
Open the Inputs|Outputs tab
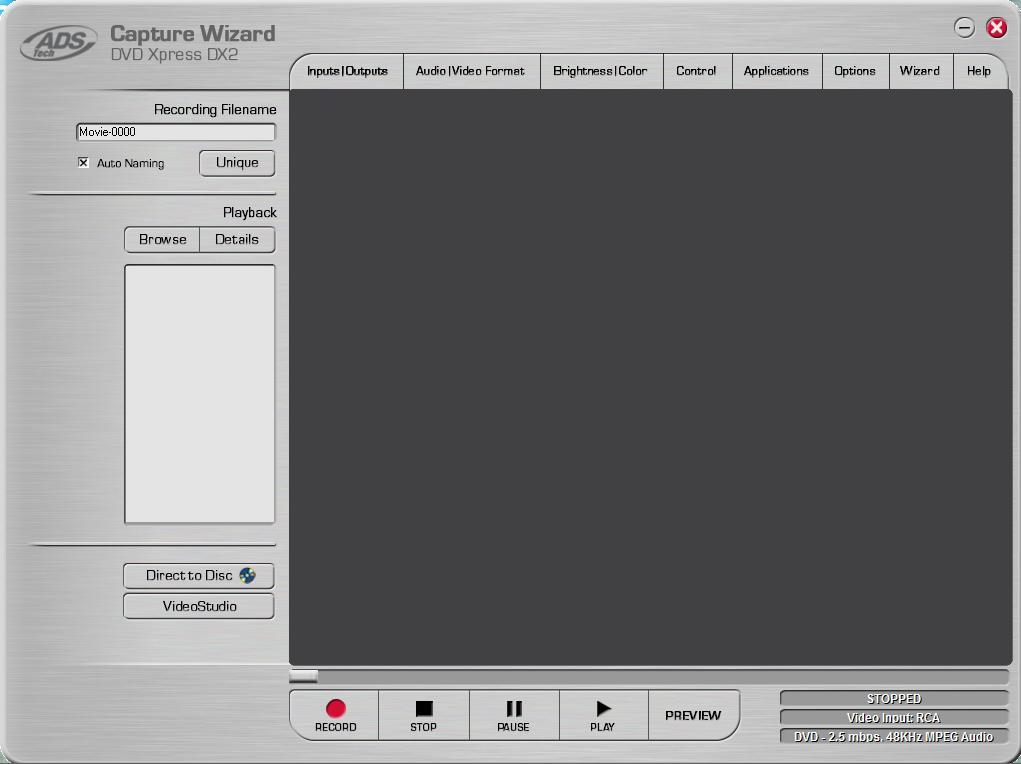pyautogui.click(x=347, y=71)
